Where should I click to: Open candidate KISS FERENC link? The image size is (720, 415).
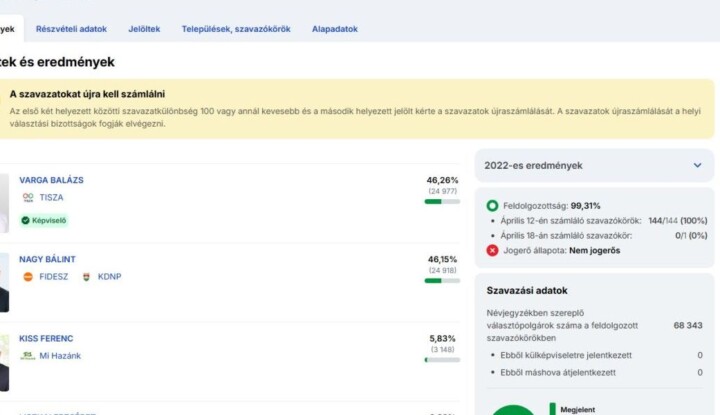pyautogui.click(x=46, y=338)
